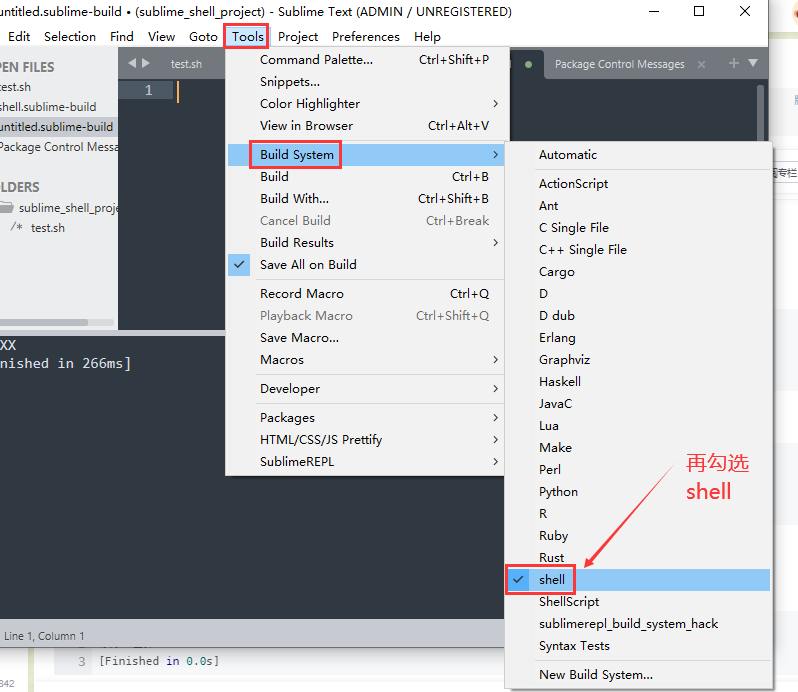Select the checked shell build system
Screen dimensions: 798x692
[x=637, y=580]
